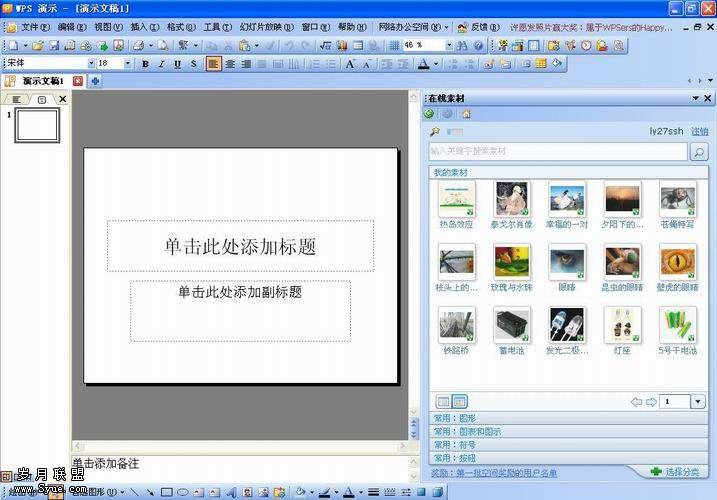
Task: Open the 幻灯片放映 menu
Action: point(267,27)
